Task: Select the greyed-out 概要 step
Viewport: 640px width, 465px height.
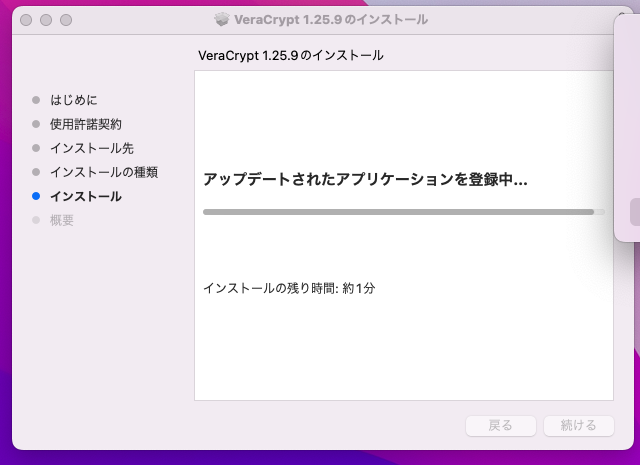Action: point(62,220)
